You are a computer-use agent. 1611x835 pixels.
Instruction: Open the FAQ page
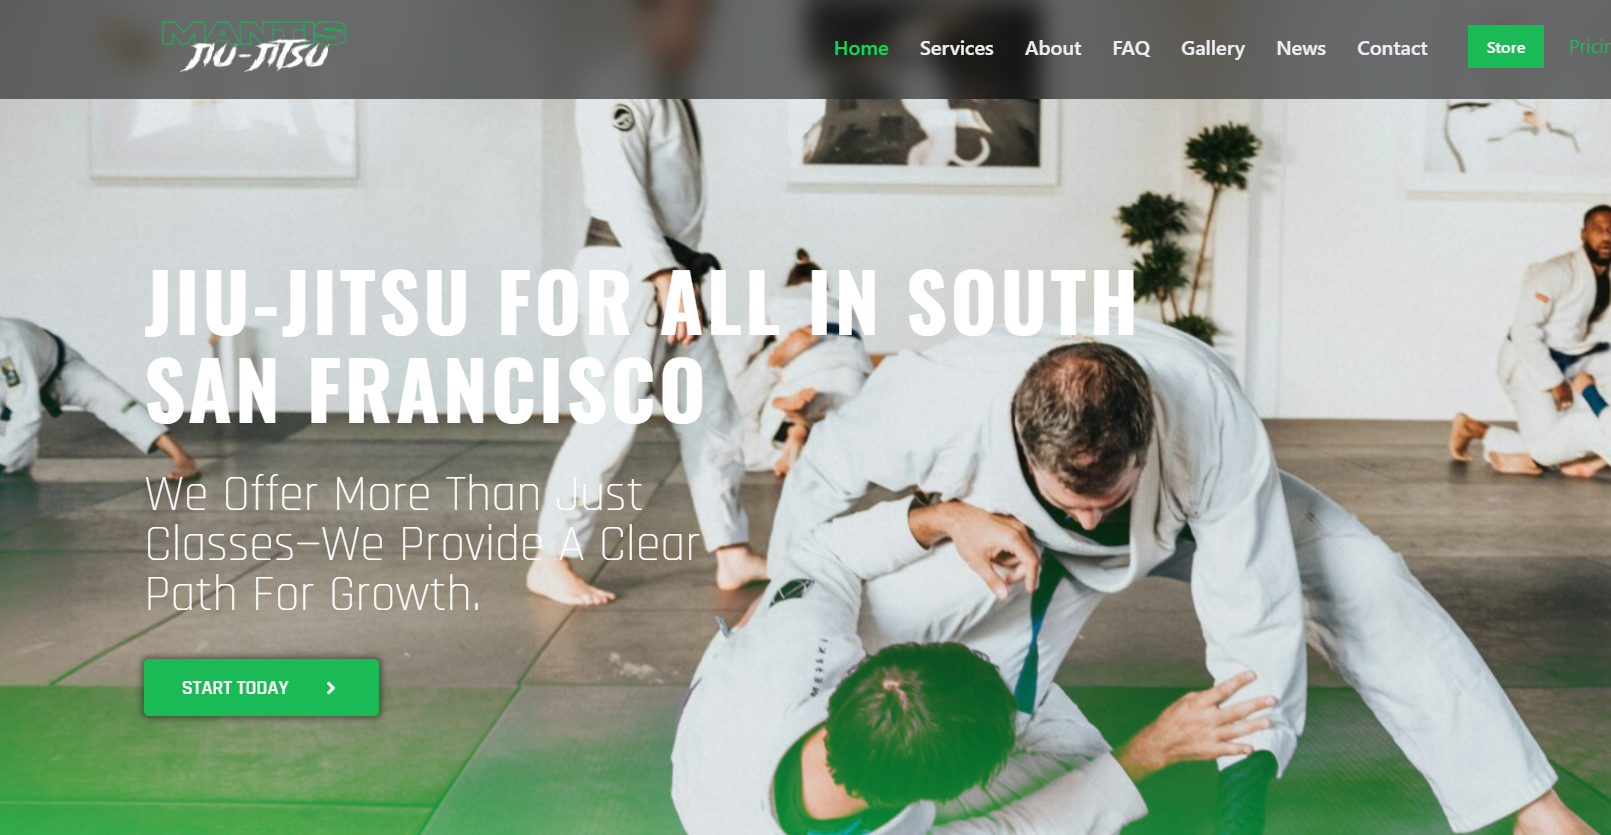[x=1131, y=48]
